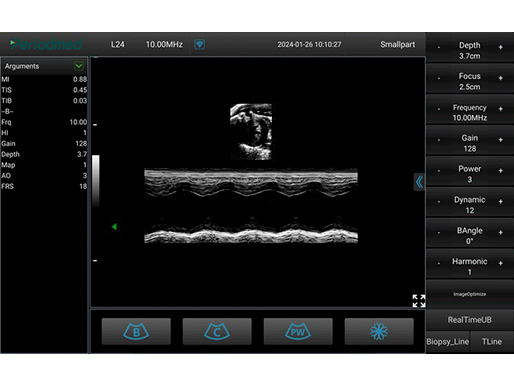
Task: Open the Smallpart exam preset
Action: (x=397, y=44)
